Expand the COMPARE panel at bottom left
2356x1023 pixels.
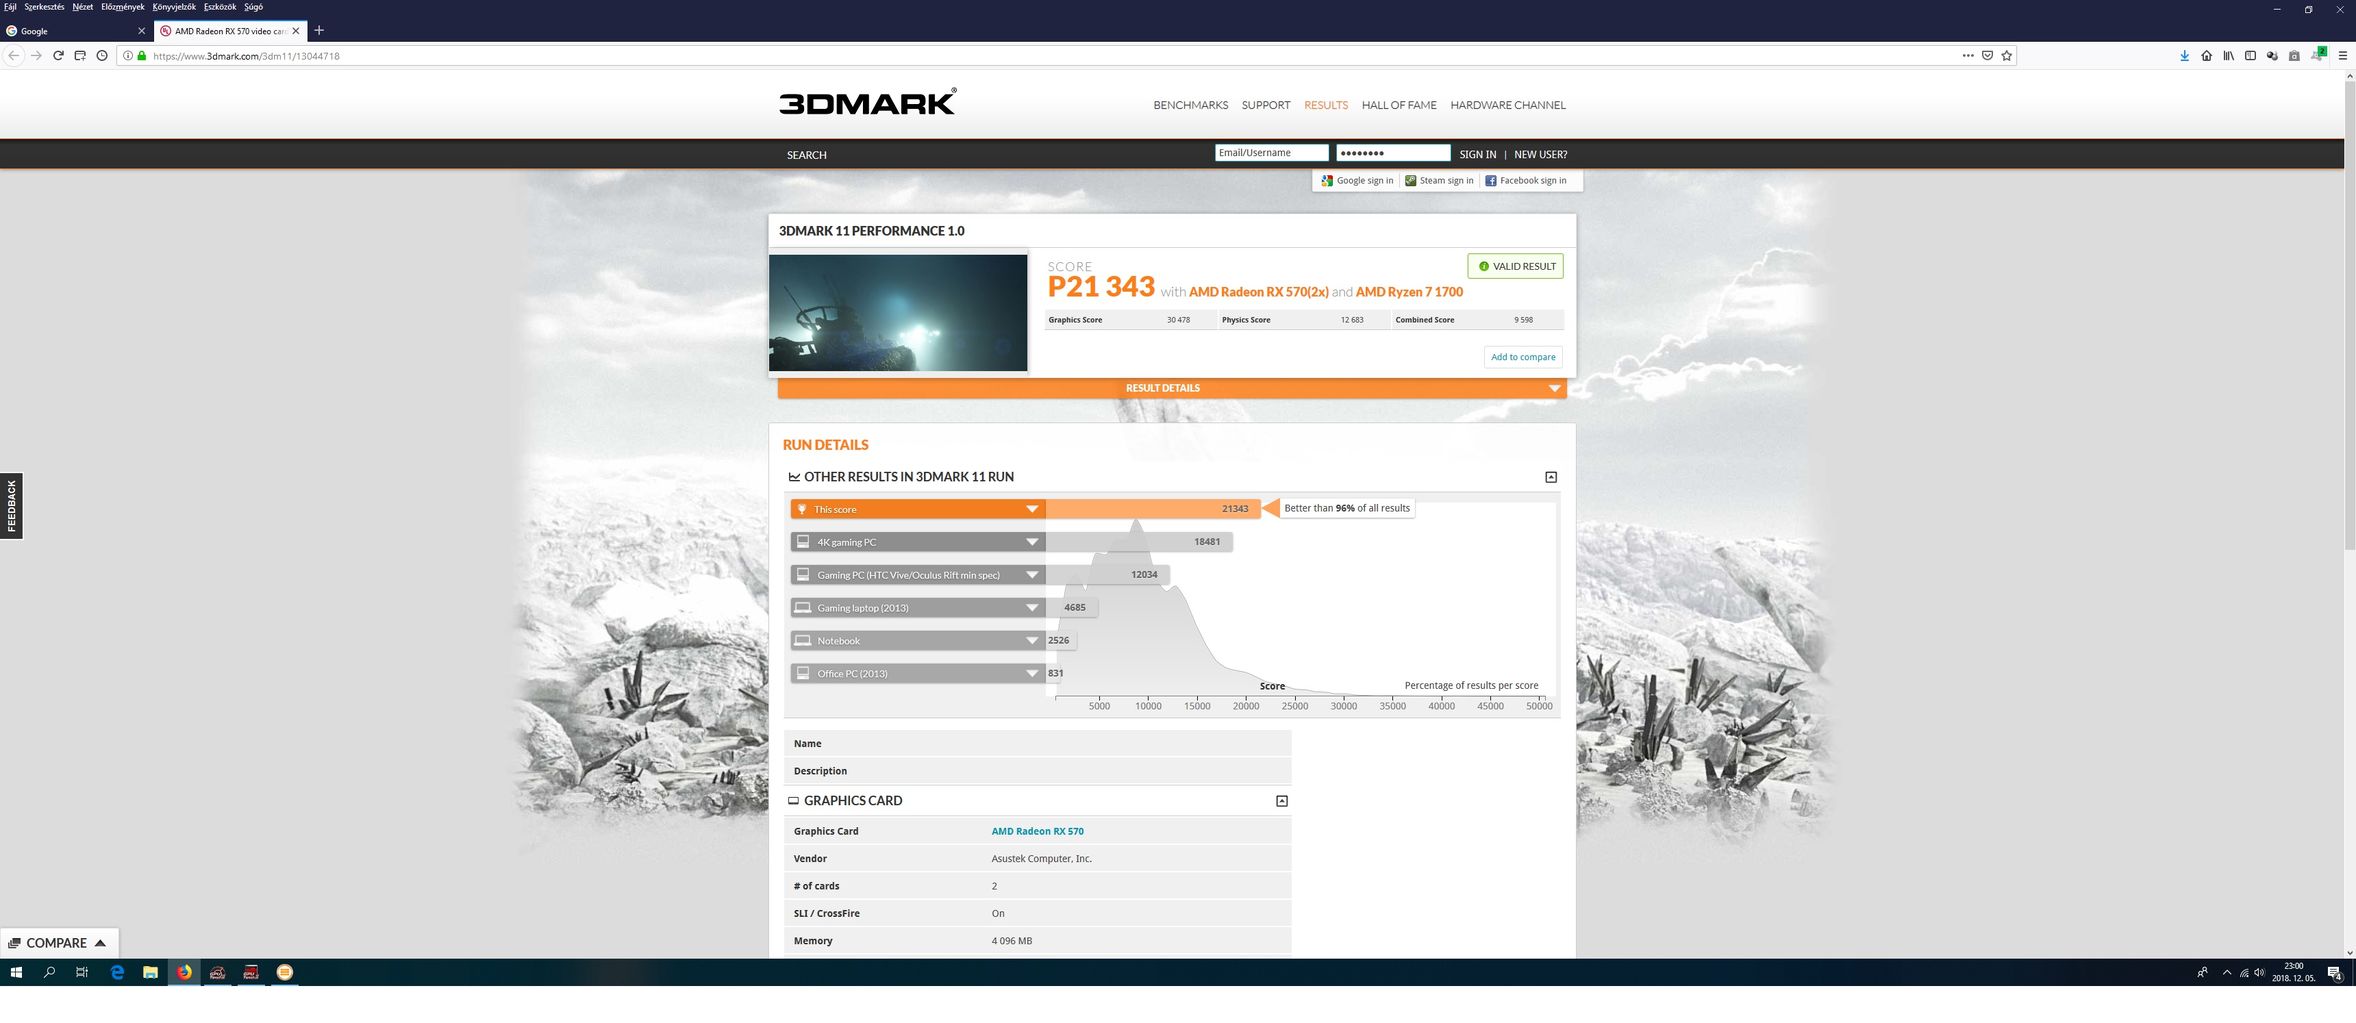[x=59, y=943]
